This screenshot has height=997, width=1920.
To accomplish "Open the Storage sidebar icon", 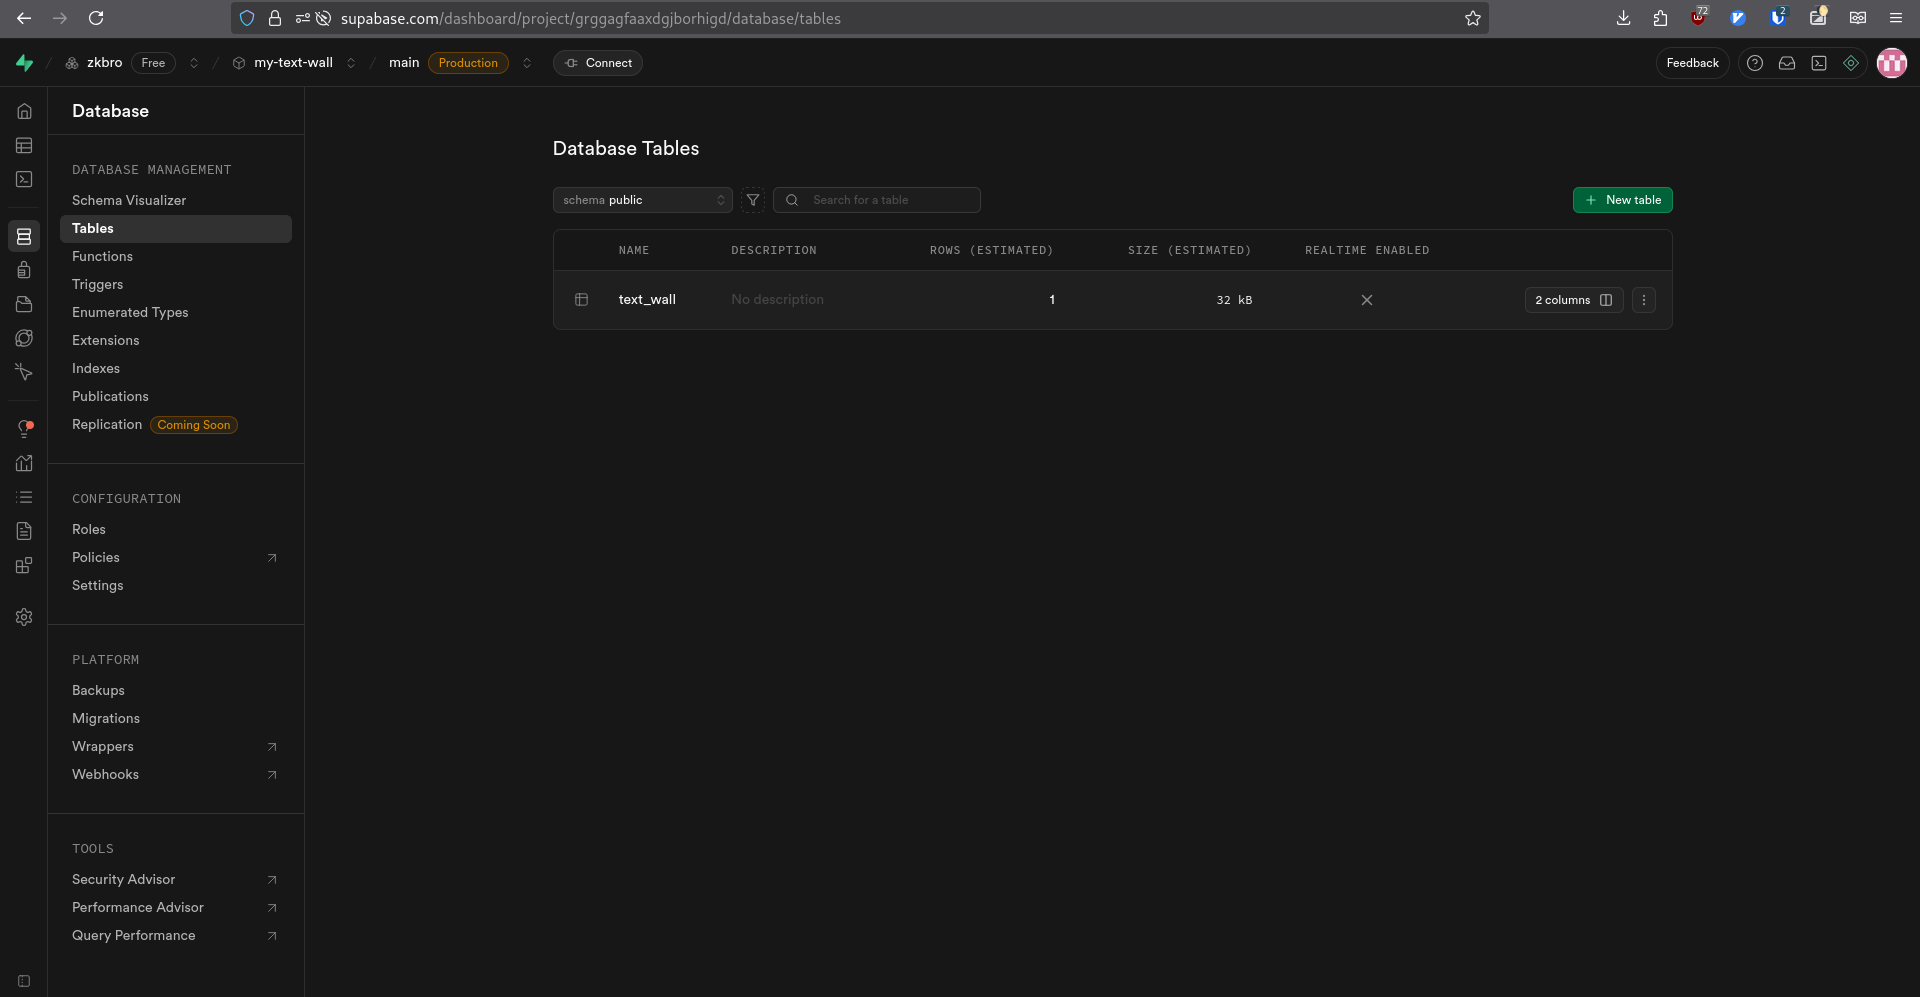I will [24, 304].
